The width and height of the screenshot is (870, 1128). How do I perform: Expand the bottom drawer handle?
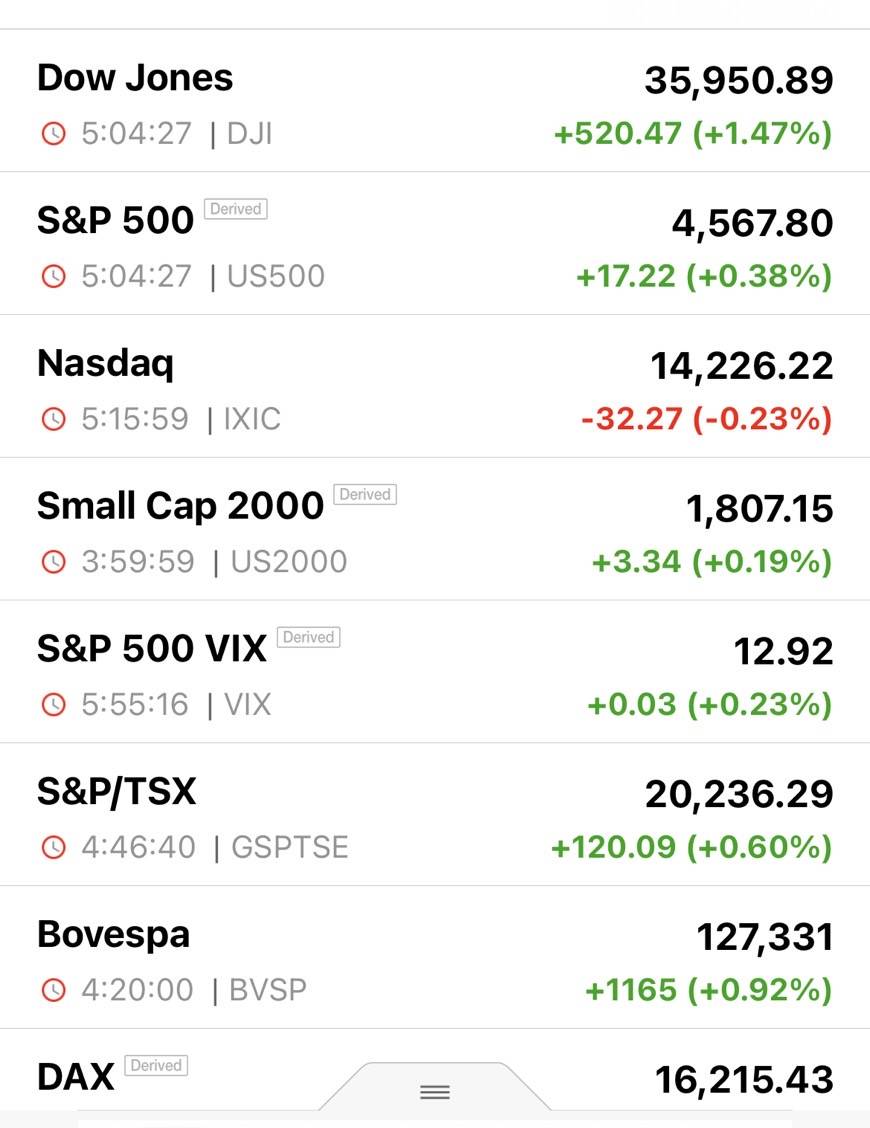(x=435, y=1092)
